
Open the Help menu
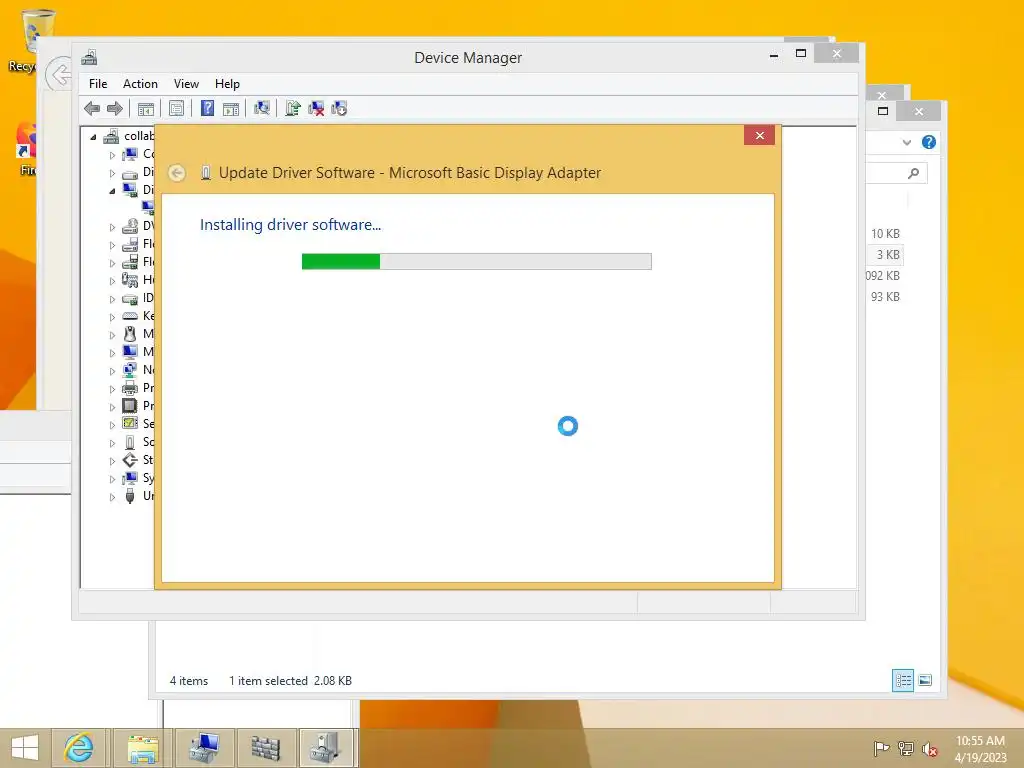point(227,84)
